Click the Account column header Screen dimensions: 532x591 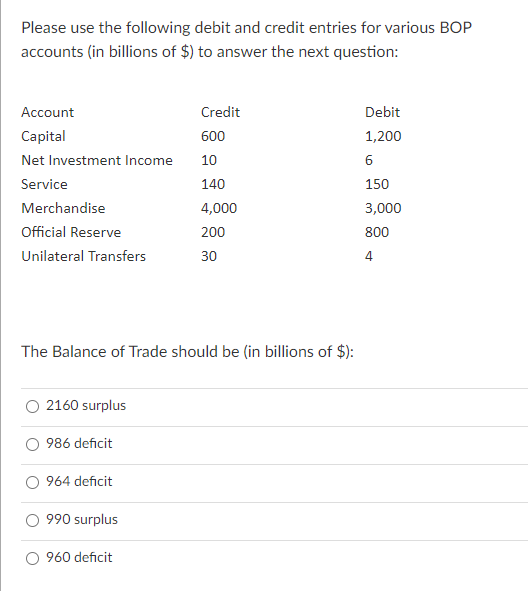pyautogui.click(x=48, y=112)
